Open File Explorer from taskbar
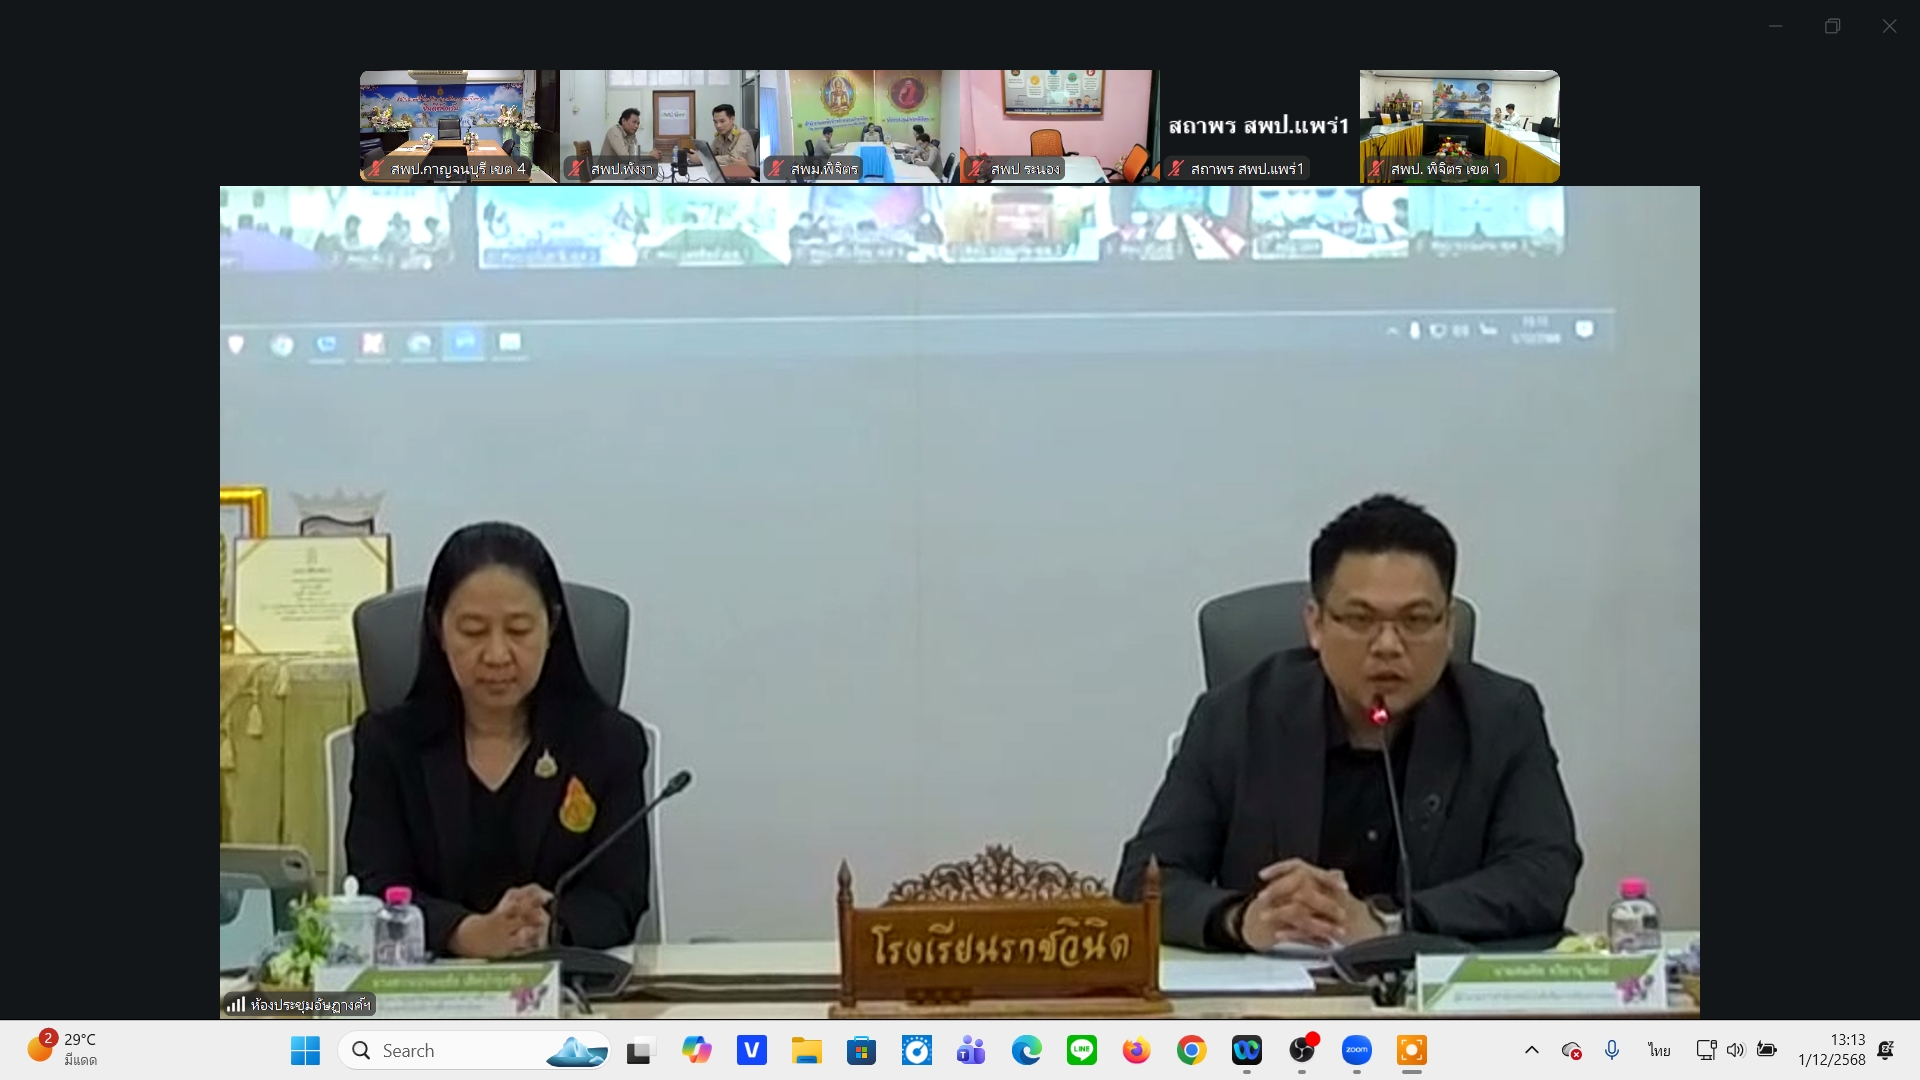This screenshot has height=1080, width=1920. [x=806, y=1050]
